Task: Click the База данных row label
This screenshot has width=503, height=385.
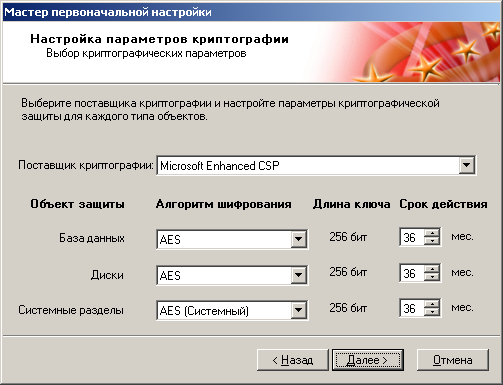Action: click(x=92, y=238)
